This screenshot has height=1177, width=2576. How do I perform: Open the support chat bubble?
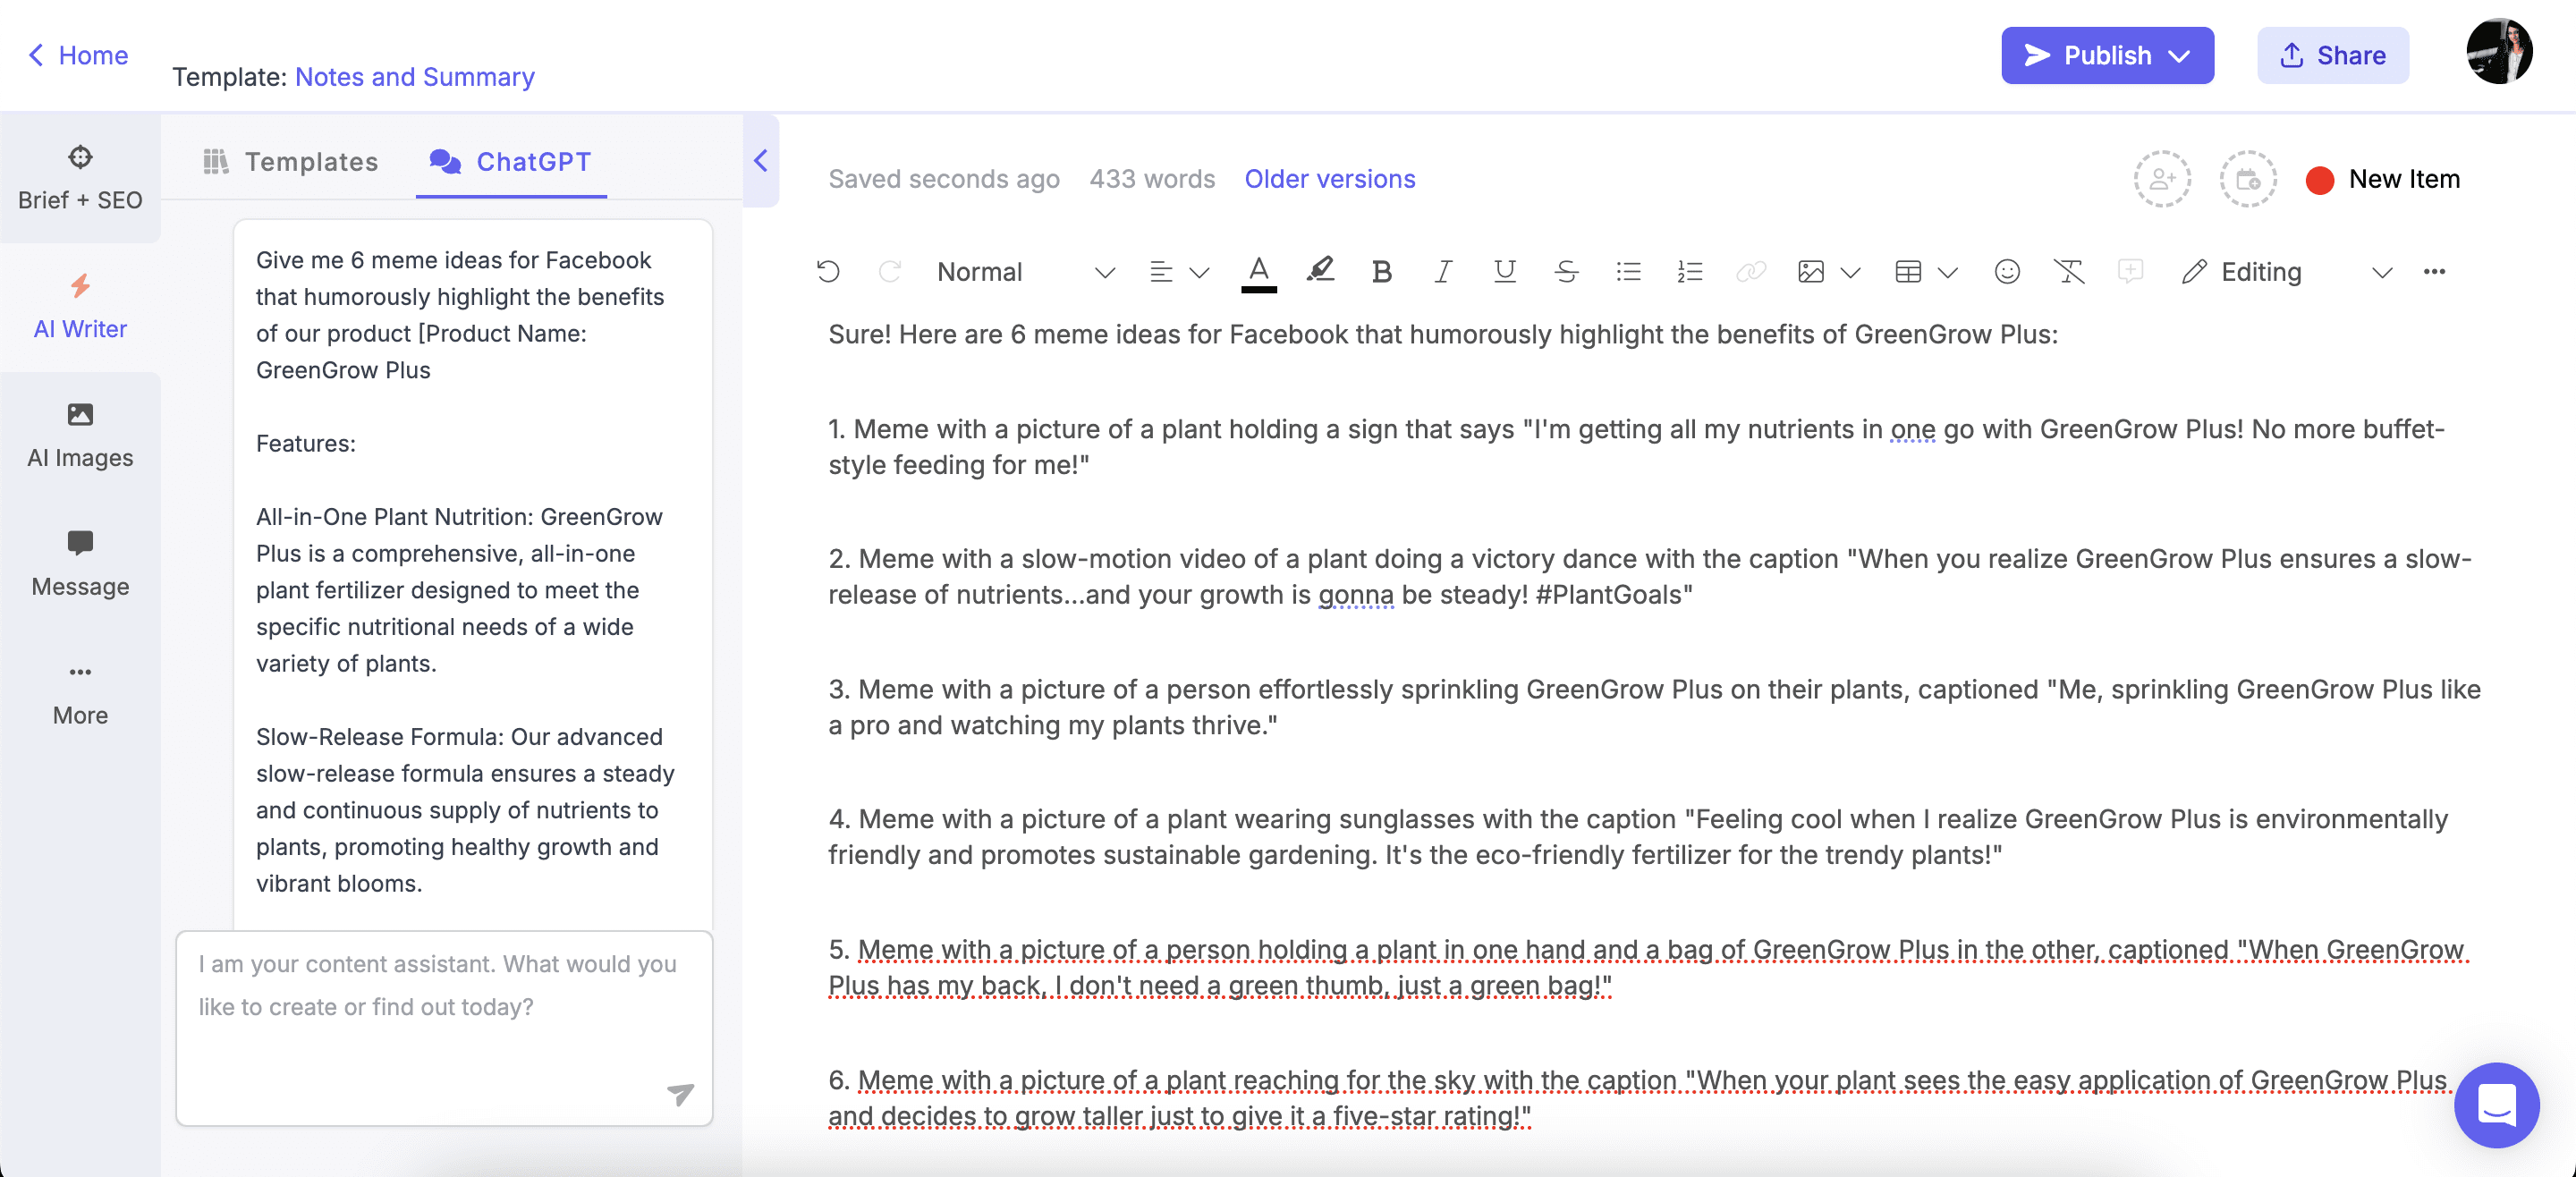2496,1105
